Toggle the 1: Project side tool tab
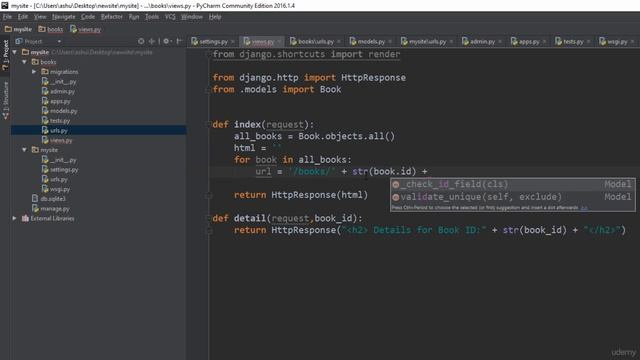Viewport: 640px width, 360px height. click(5, 54)
